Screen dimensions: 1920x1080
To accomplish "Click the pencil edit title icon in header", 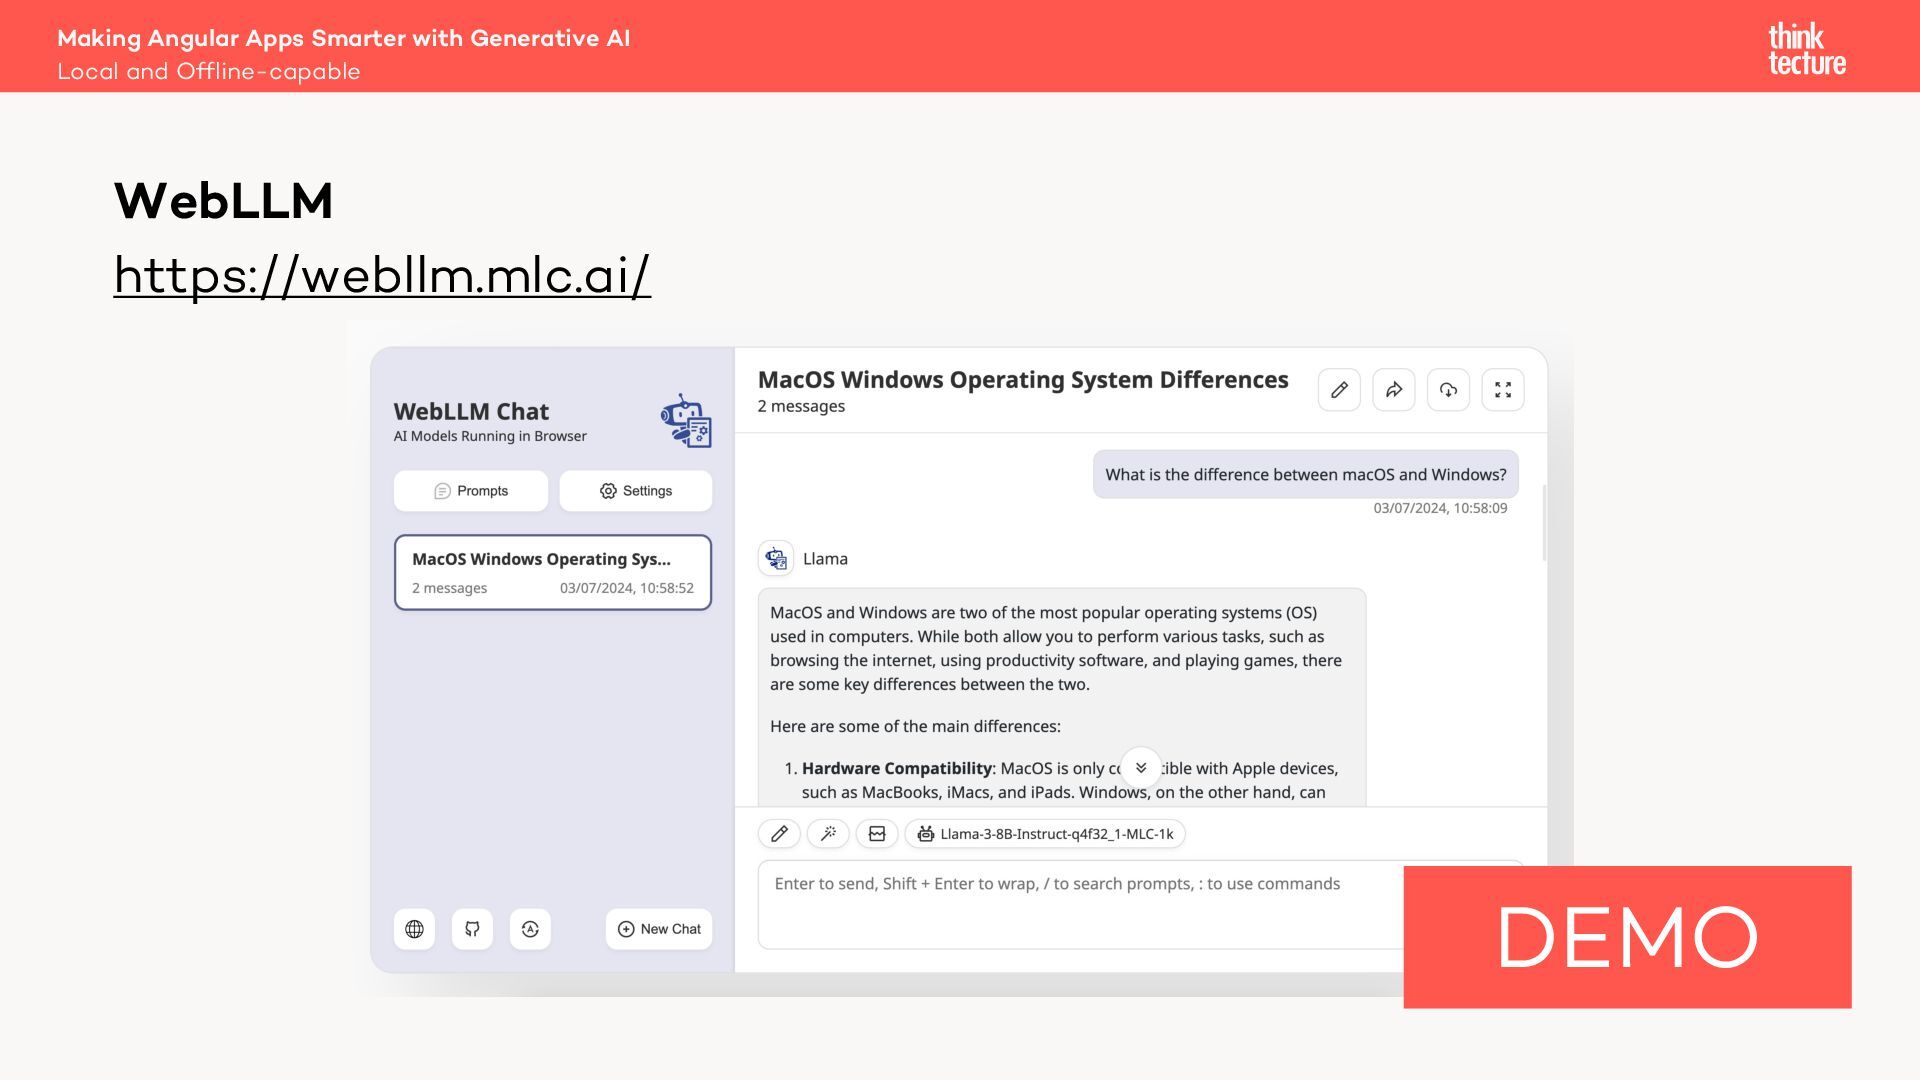I will pyautogui.click(x=1339, y=390).
